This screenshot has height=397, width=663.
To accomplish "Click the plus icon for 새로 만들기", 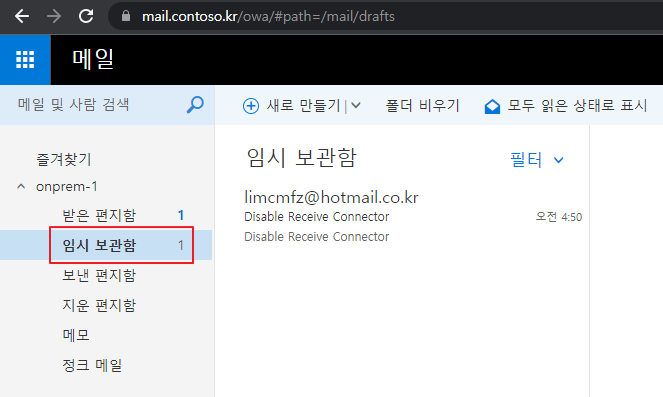I will click(251, 106).
